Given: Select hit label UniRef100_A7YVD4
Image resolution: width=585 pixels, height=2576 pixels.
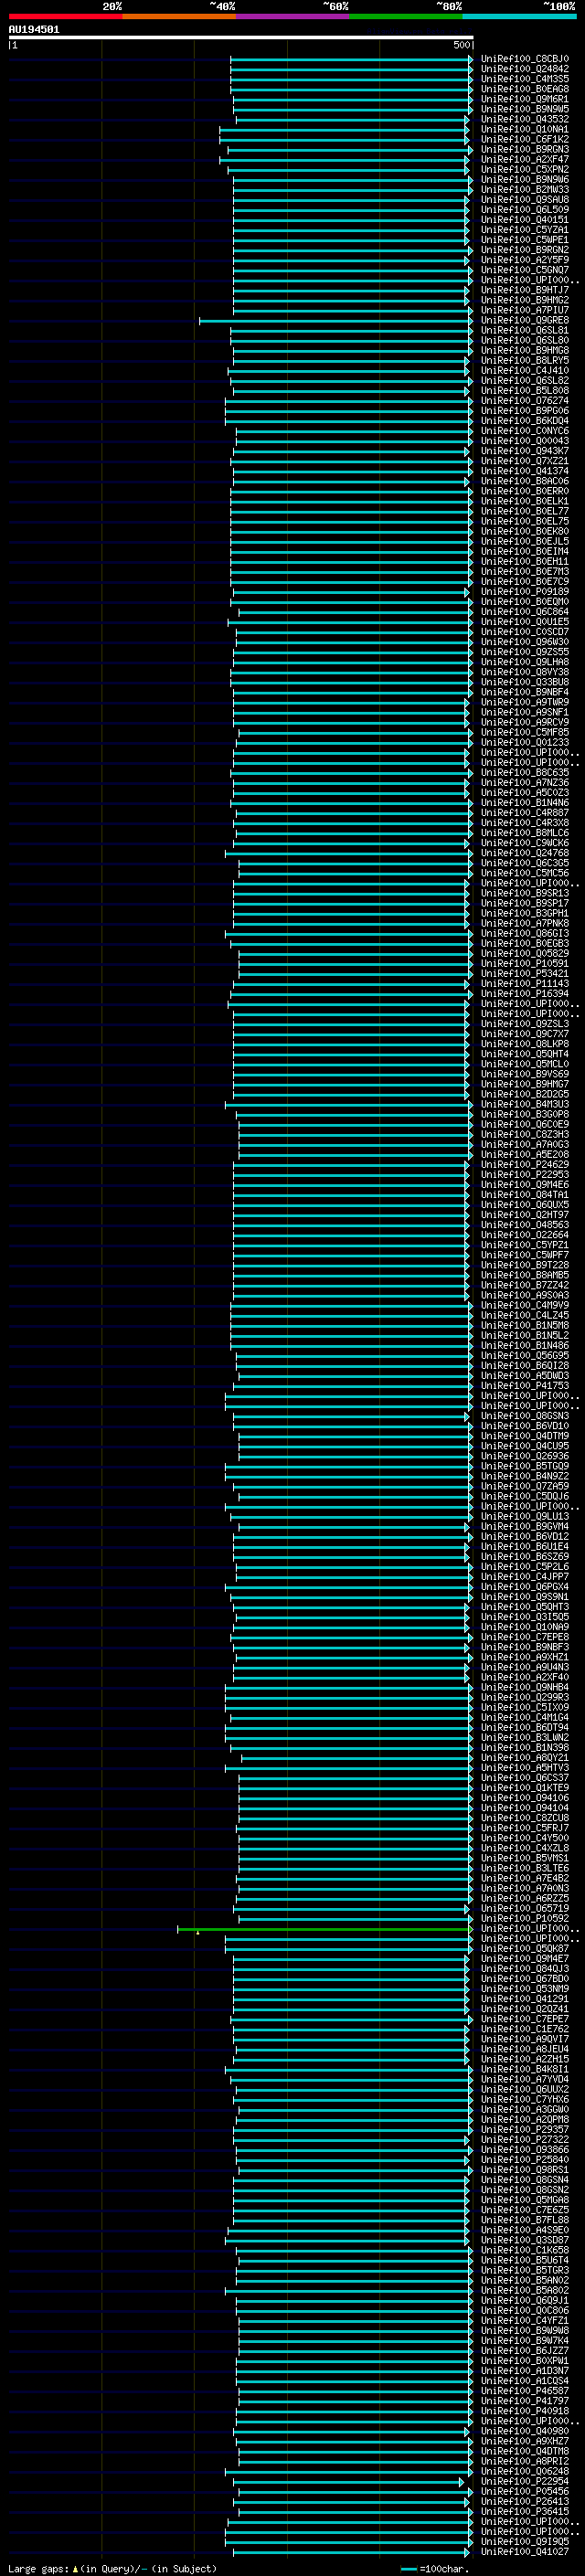Looking at the screenshot, I should tap(524, 2079).
